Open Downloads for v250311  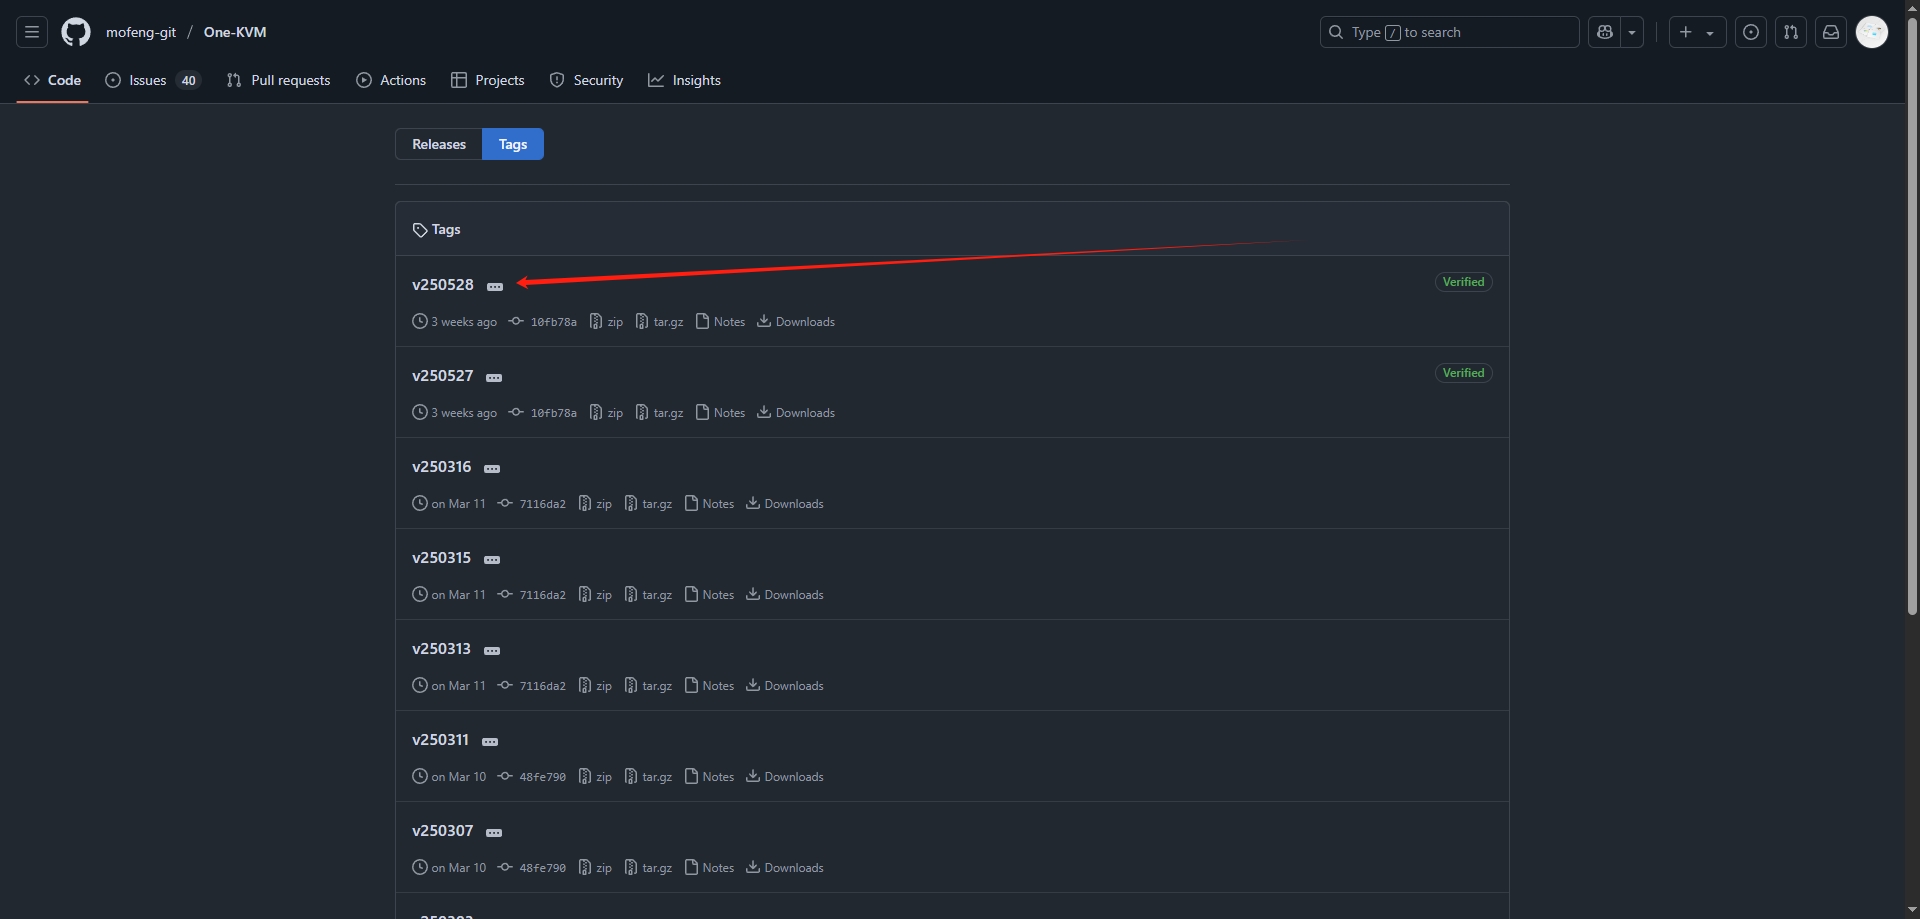click(785, 777)
